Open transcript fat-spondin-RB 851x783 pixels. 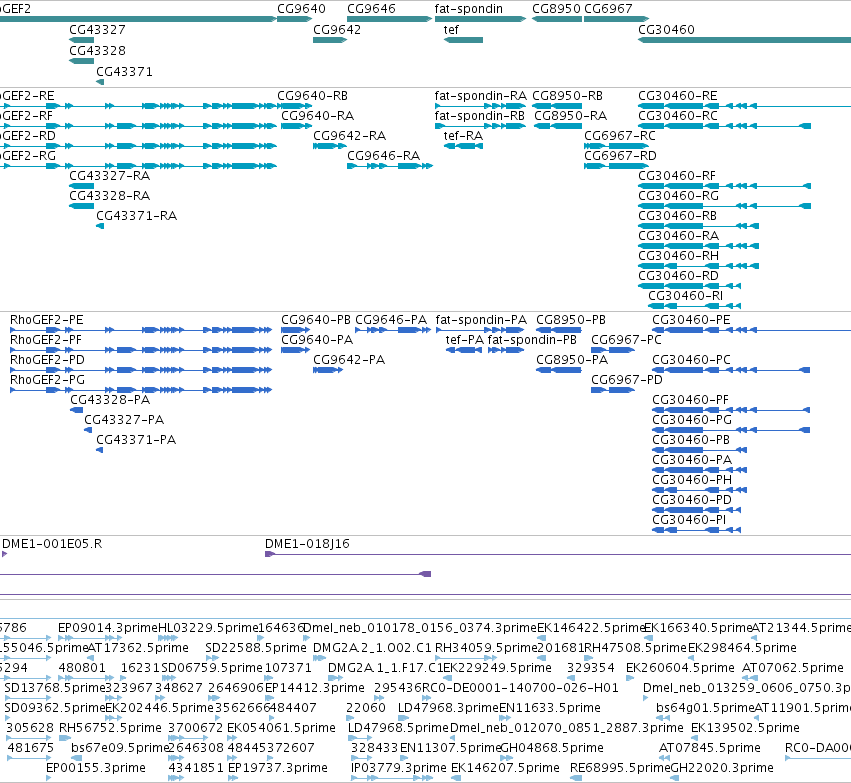(x=480, y=116)
